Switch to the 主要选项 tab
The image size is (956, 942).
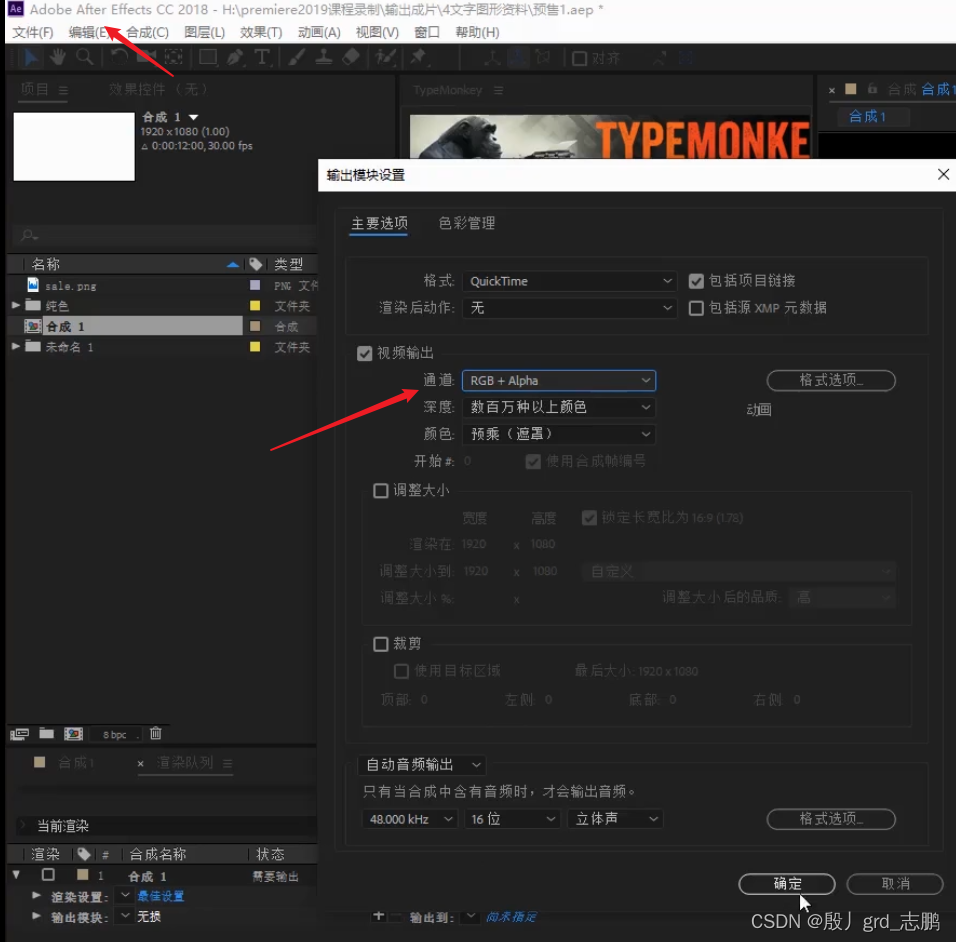click(379, 223)
